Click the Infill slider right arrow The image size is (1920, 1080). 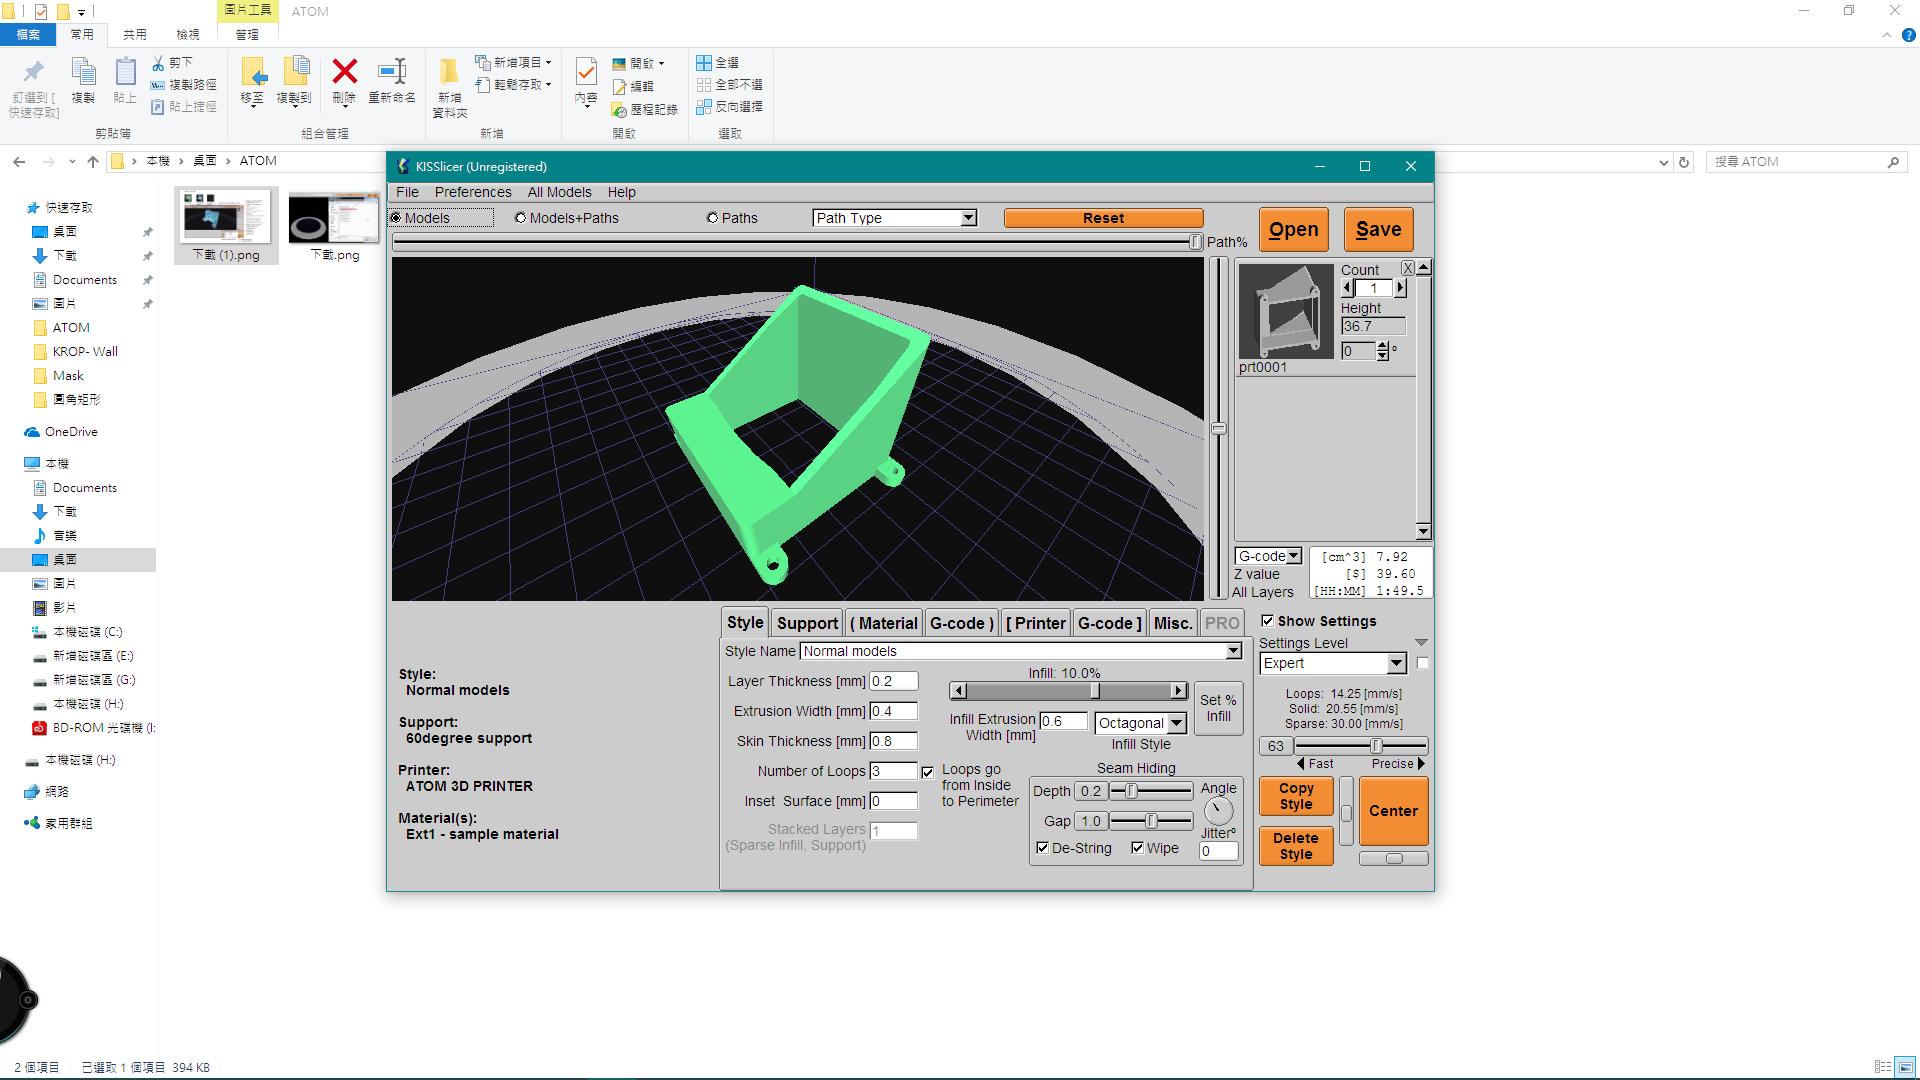coord(1178,691)
